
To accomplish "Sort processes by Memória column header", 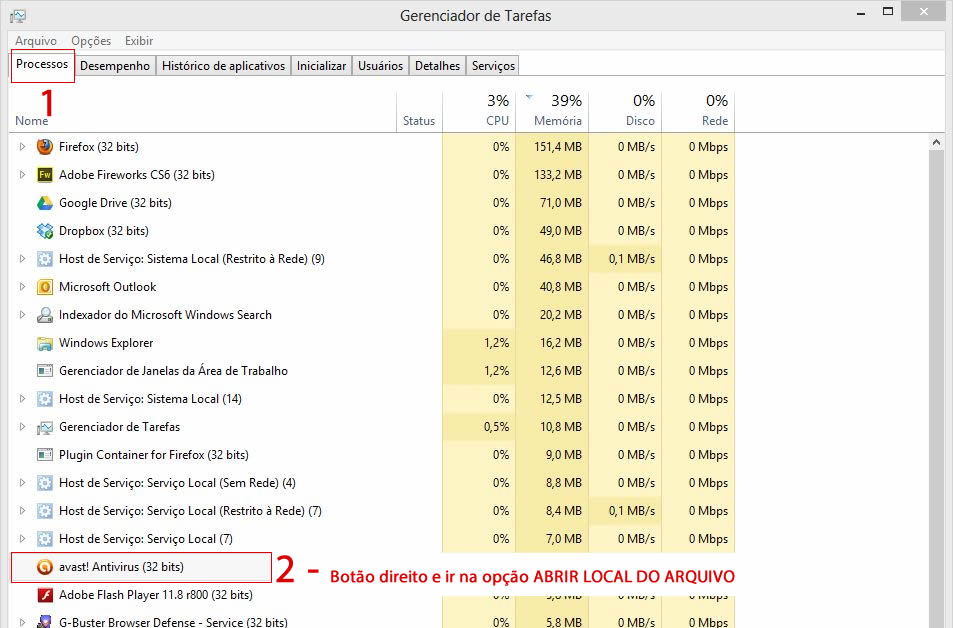I will 557,120.
